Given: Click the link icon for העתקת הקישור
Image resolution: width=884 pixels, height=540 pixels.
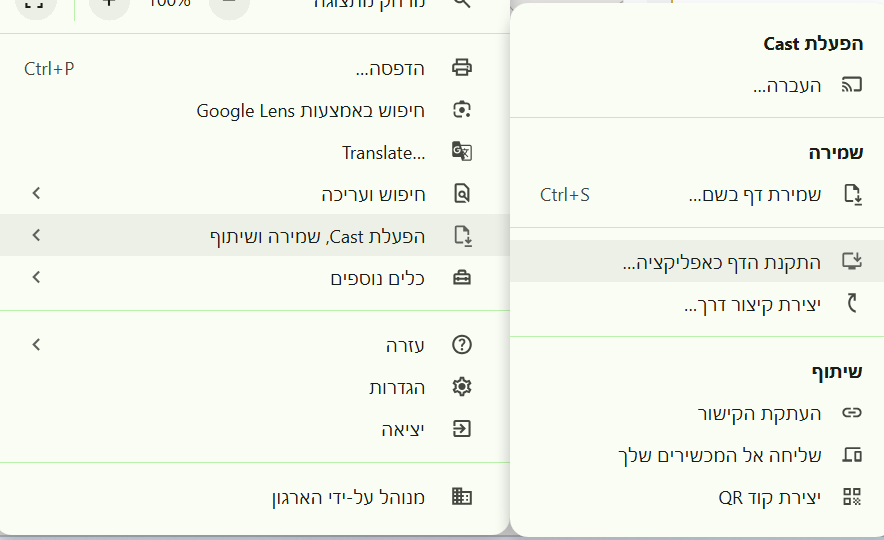Looking at the screenshot, I should pyautogui.click(x=852, y=413).
